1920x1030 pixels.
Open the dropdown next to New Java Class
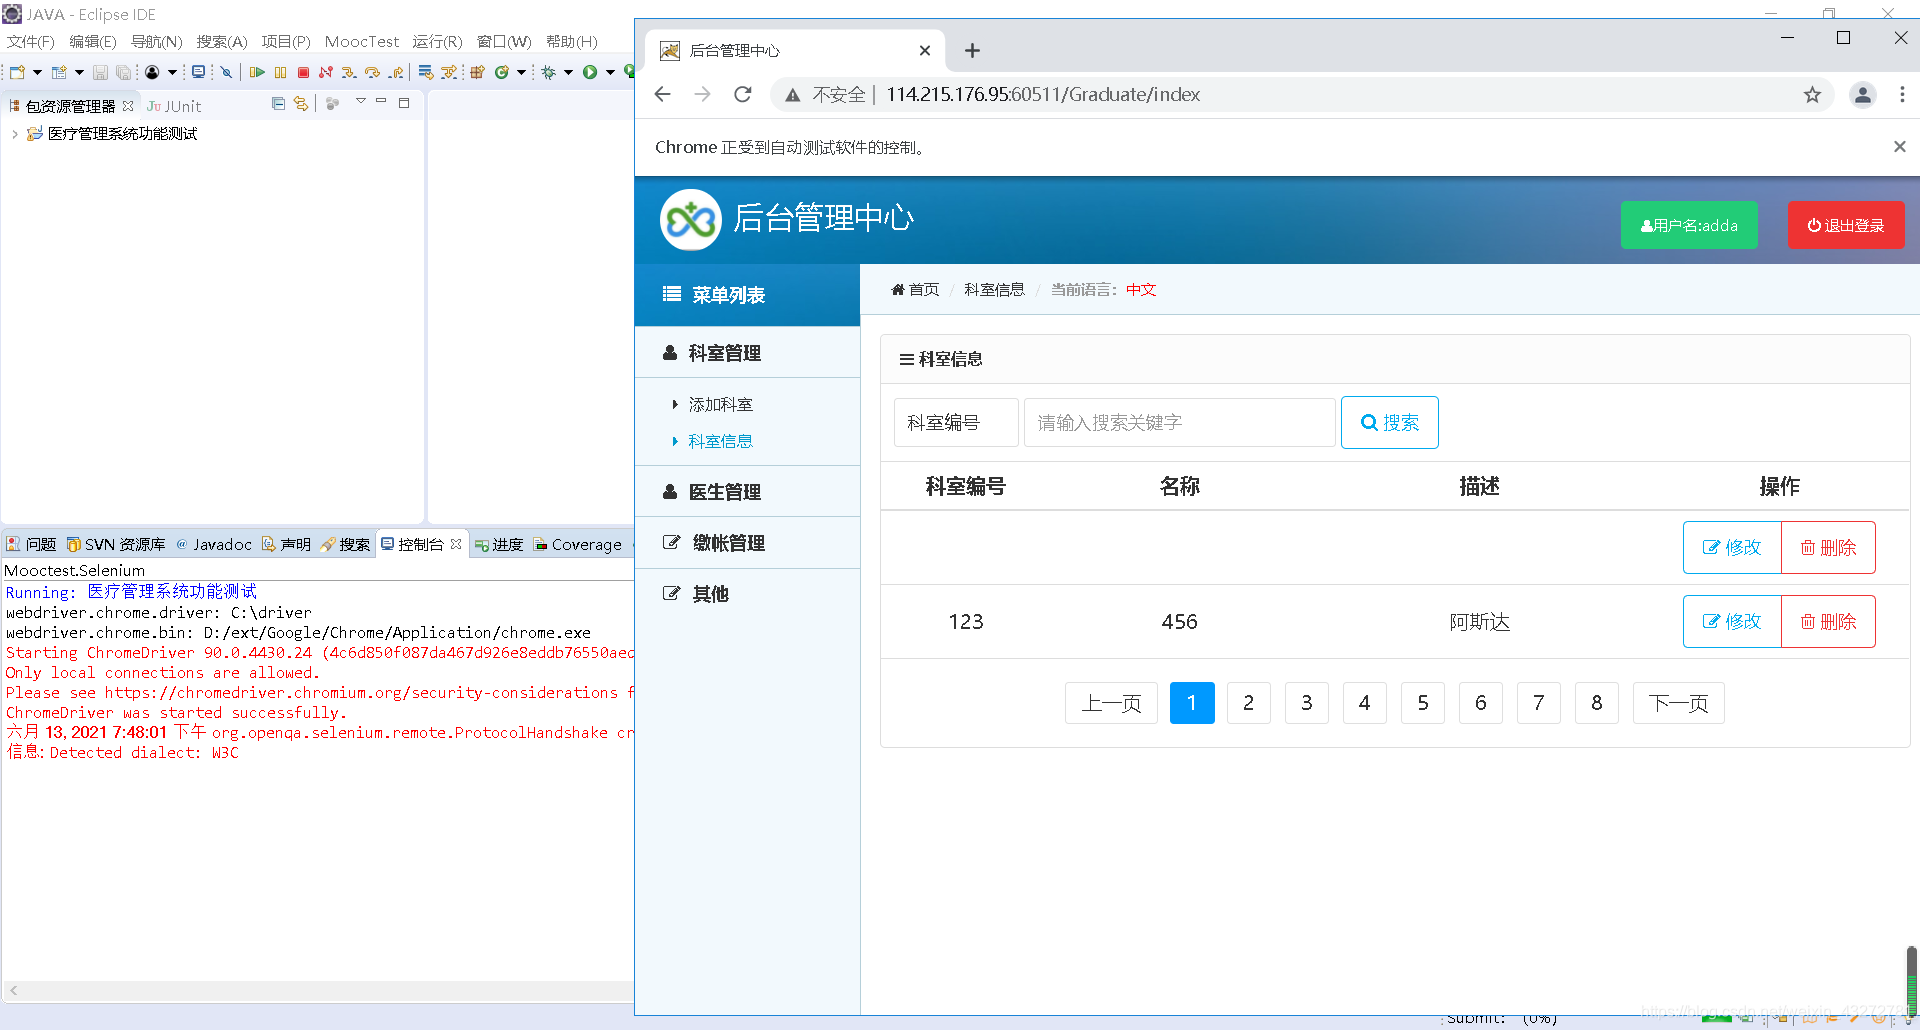click(x=521, y=72)
